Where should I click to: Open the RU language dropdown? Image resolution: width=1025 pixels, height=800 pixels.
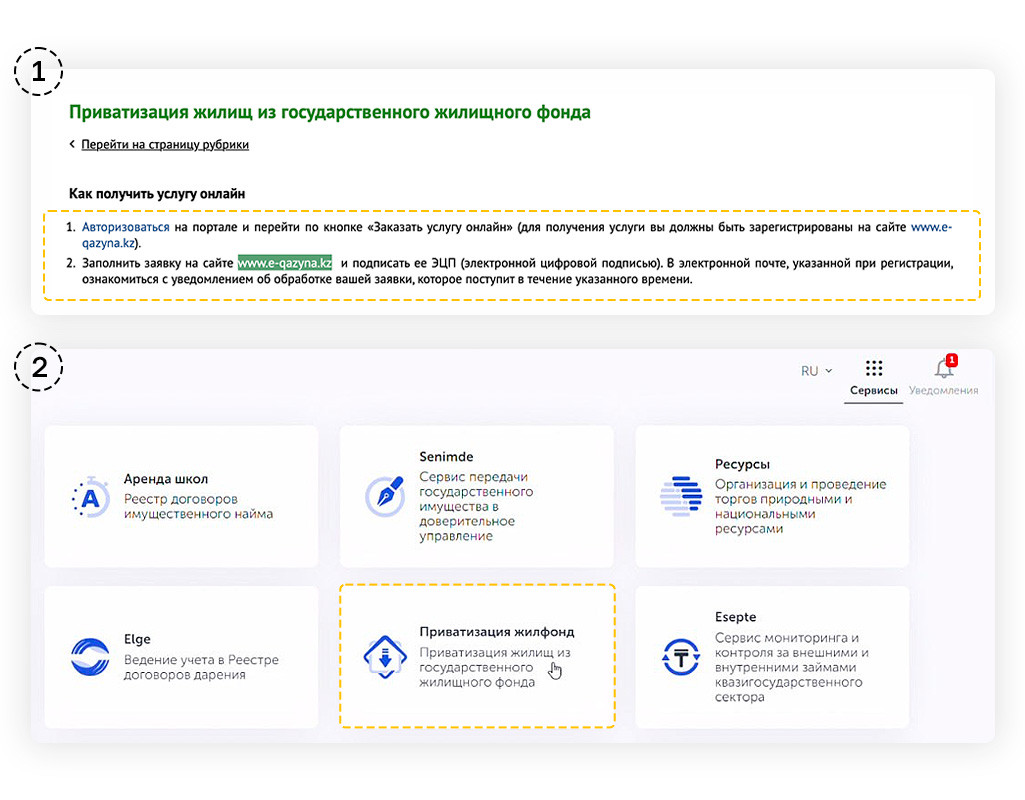coord(816,371)
